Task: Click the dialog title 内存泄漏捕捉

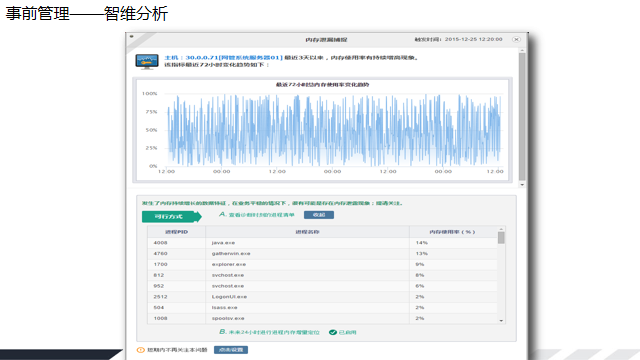Action: click(x=327, y=40)
